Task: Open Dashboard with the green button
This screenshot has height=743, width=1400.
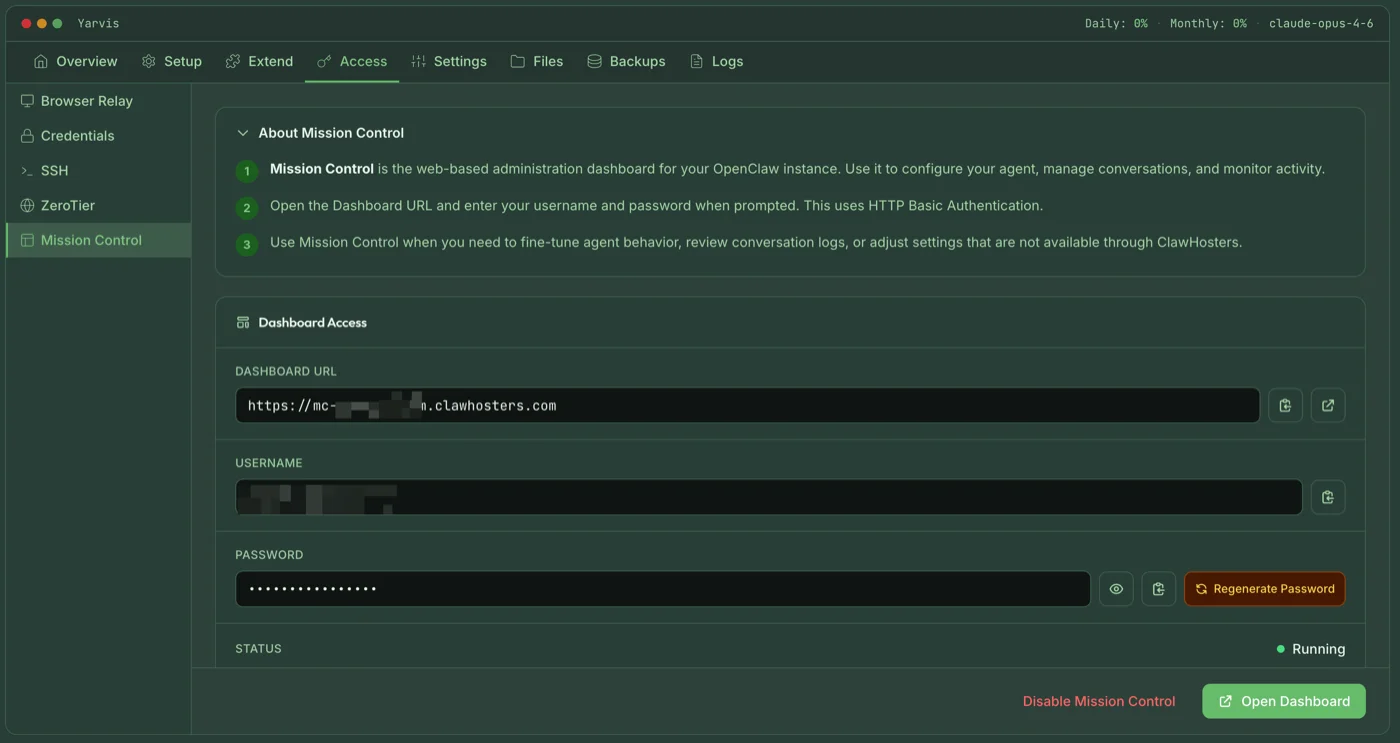Action: 1283,701
